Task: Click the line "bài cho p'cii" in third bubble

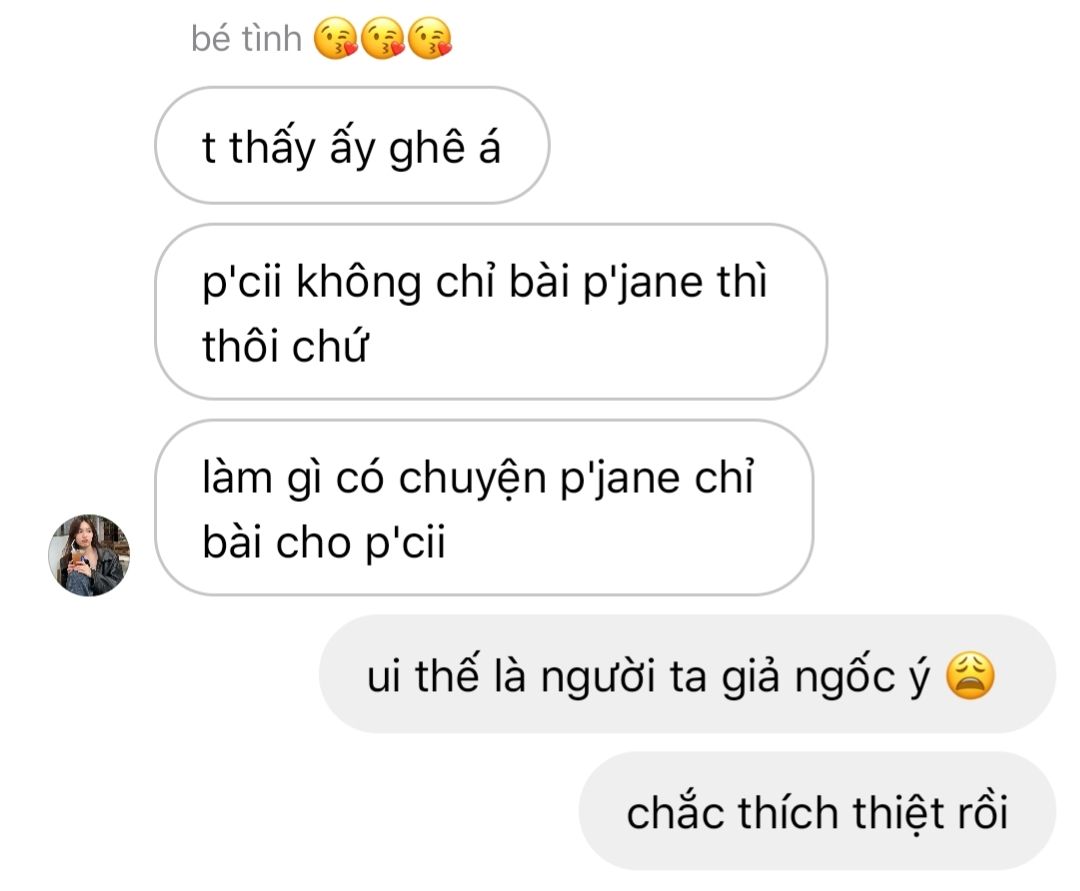Action: click(x=324, y=543)
